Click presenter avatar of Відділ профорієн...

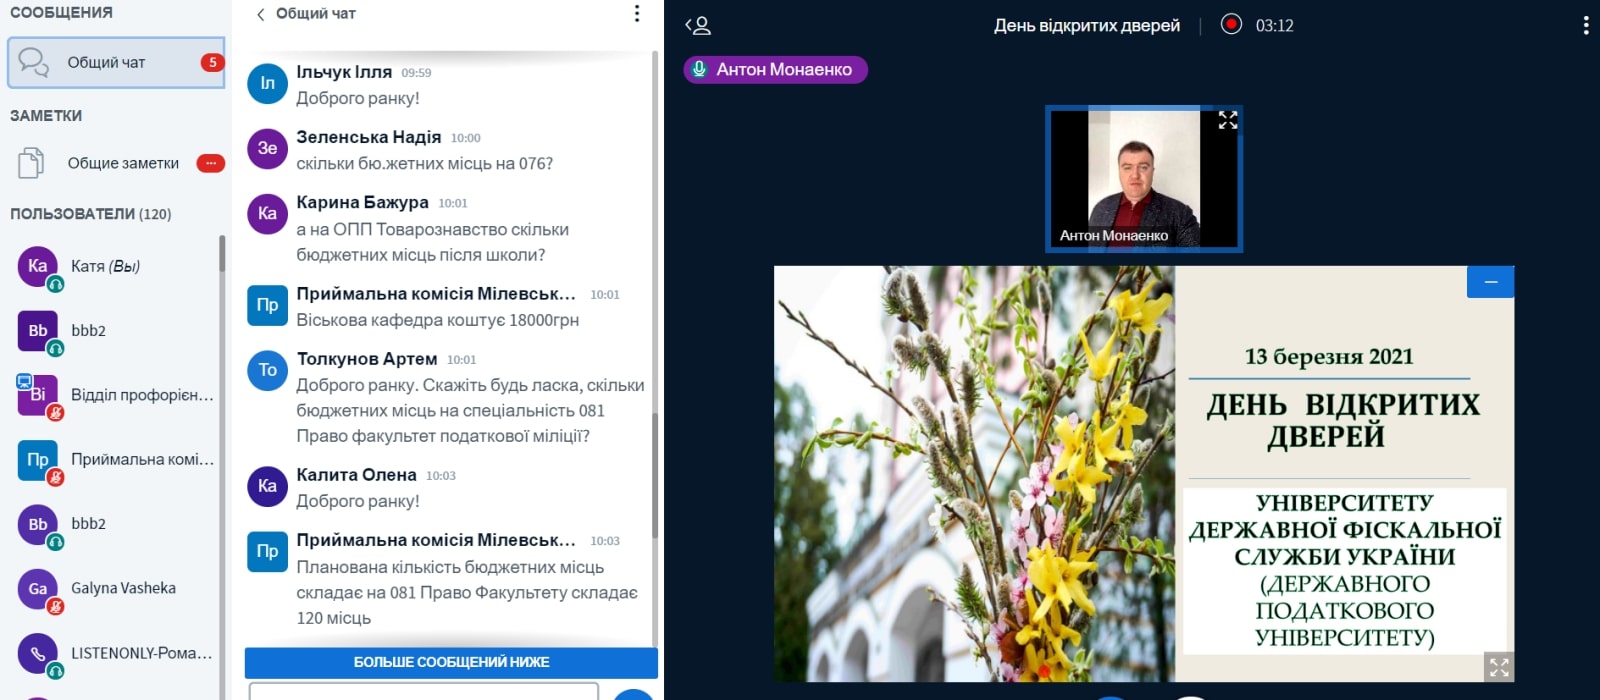coord(38,395)
